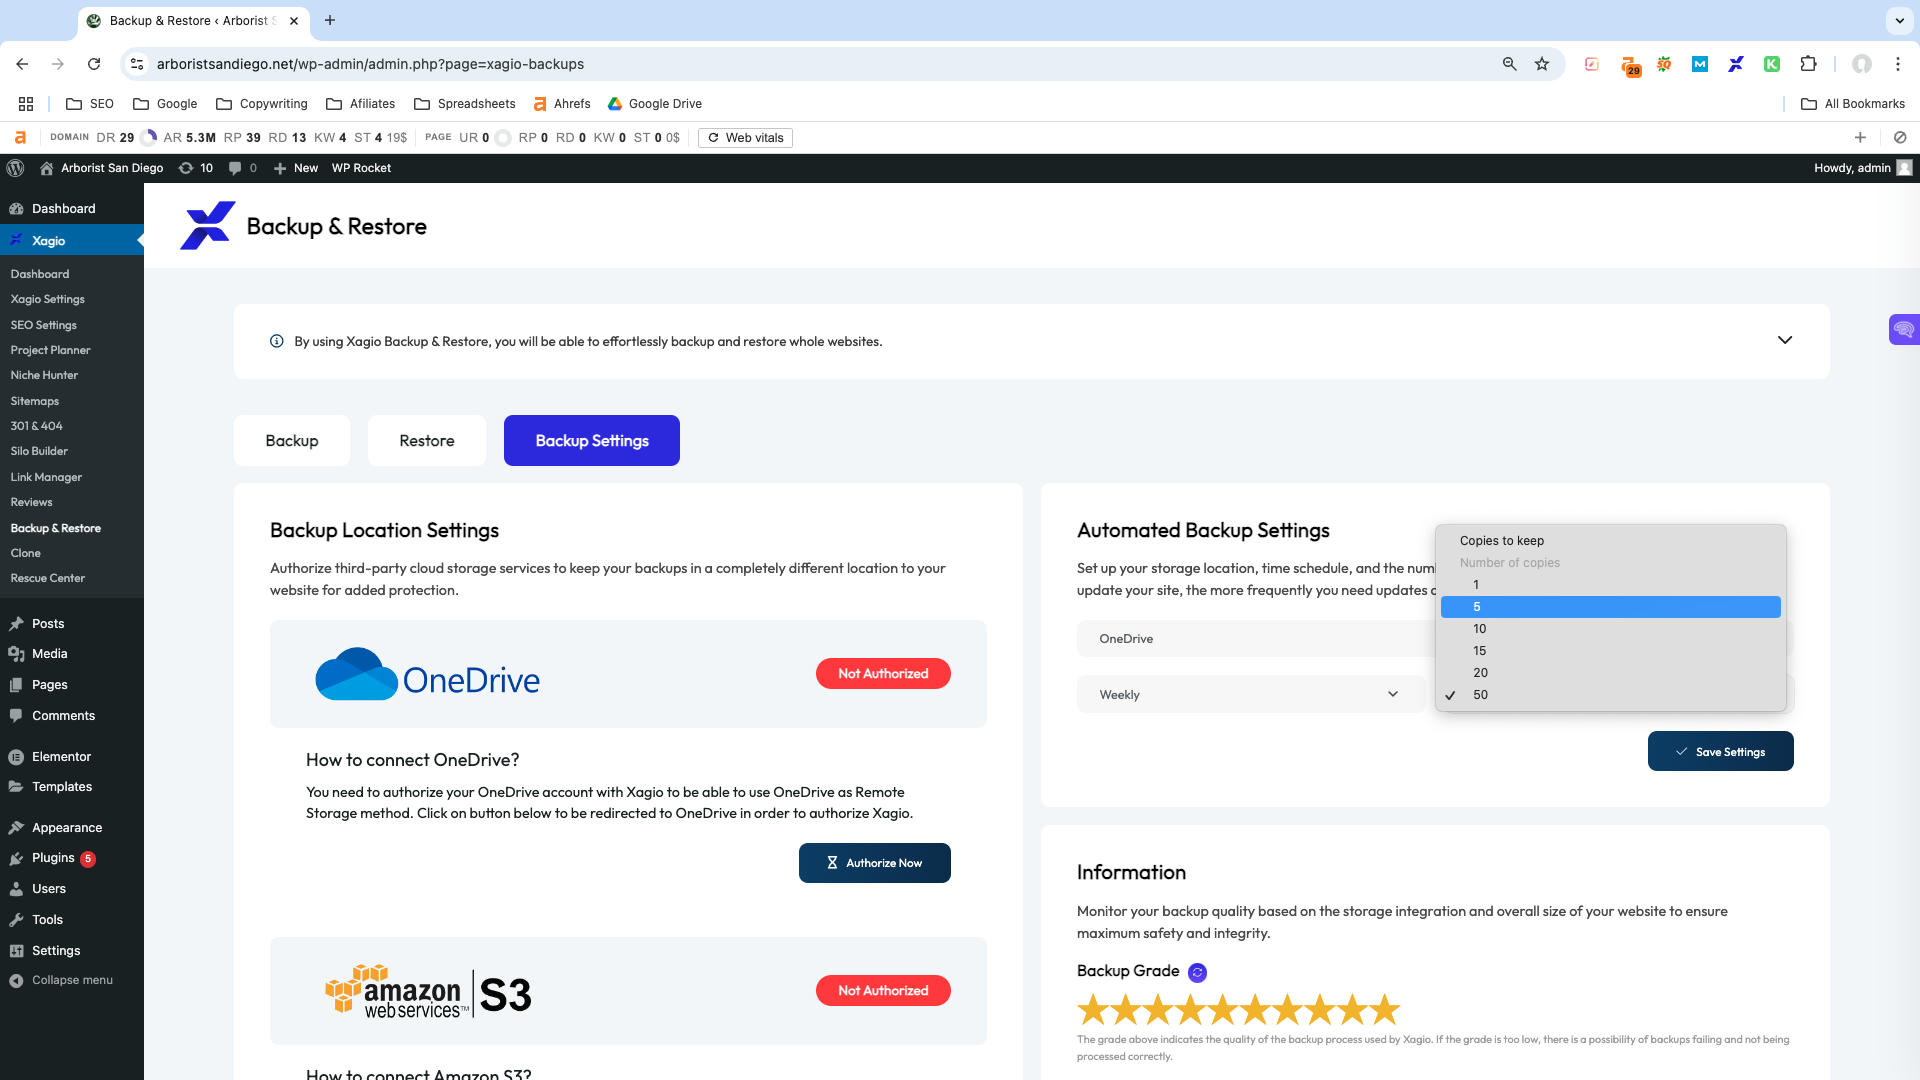The width and height of the screenshot is (1920, 1080).
Task: Click the Xagio extension icon in toolbar
Action: 1736,64
